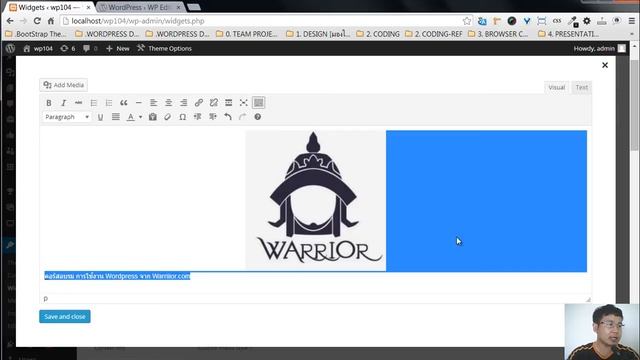
Task: Insert a special character (omega)
Action: coord(183,117)
